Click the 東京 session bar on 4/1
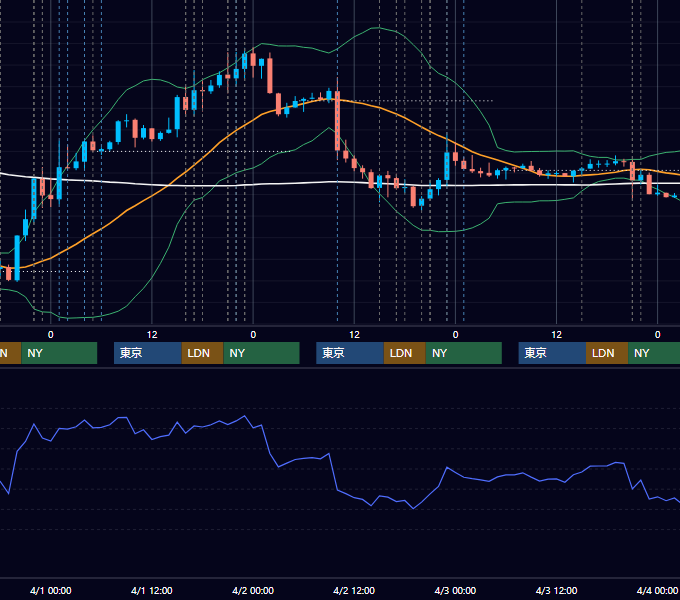Screen dimensions: 680x600 [148, 353]
